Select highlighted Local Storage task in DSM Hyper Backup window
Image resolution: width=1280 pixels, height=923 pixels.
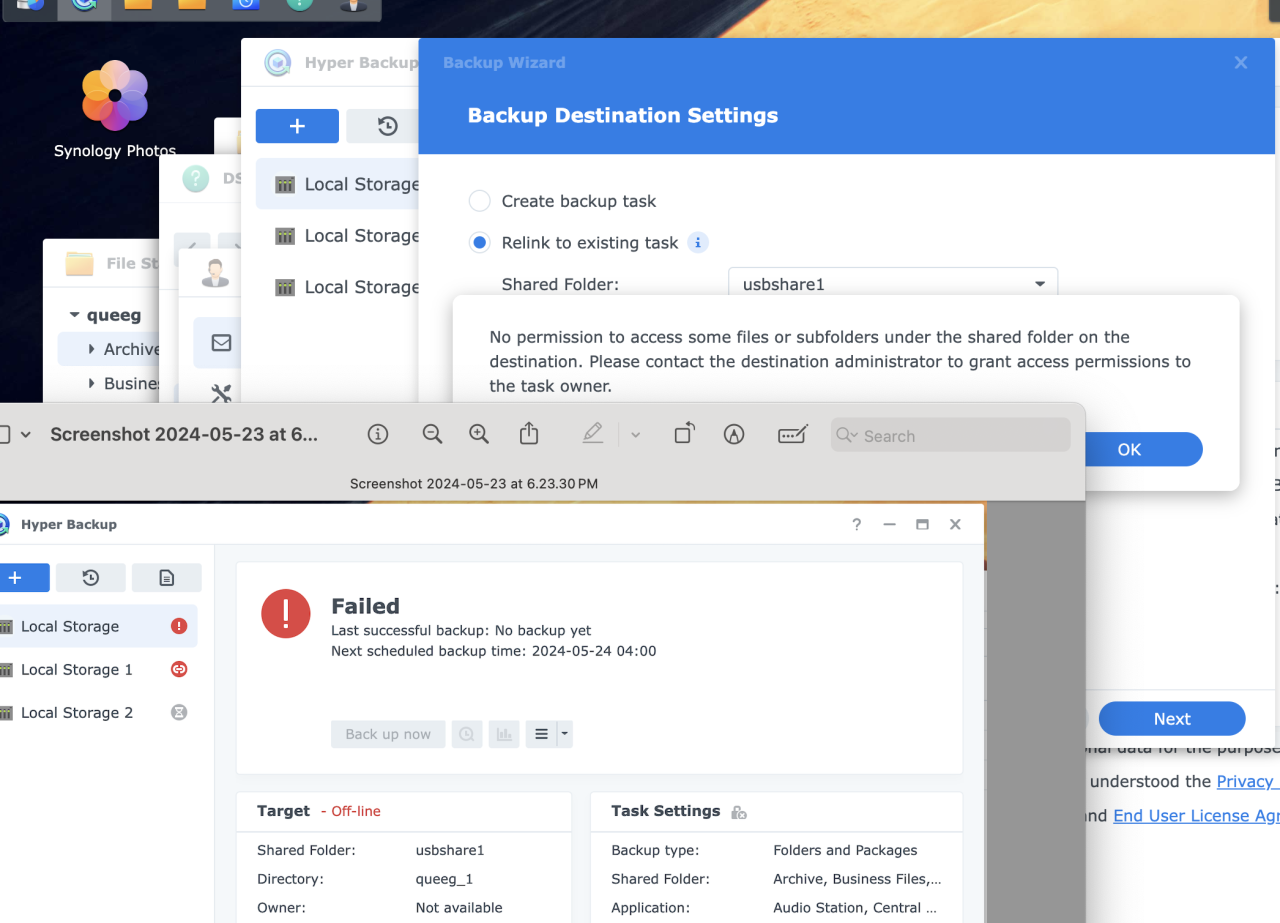(338, 184)
